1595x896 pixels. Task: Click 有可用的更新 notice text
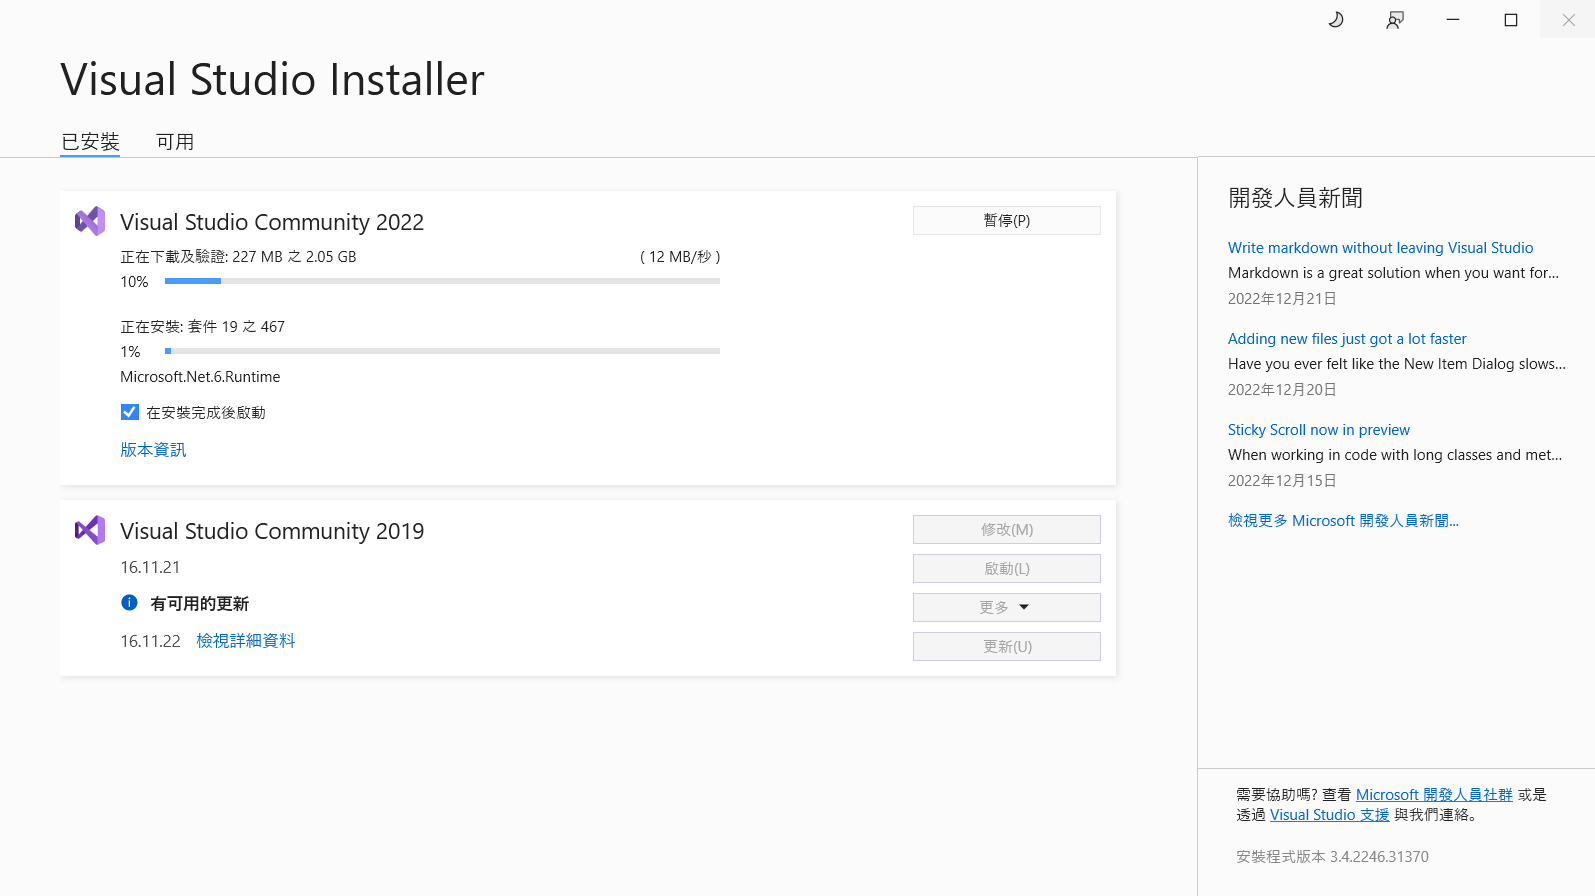point(199,604)
